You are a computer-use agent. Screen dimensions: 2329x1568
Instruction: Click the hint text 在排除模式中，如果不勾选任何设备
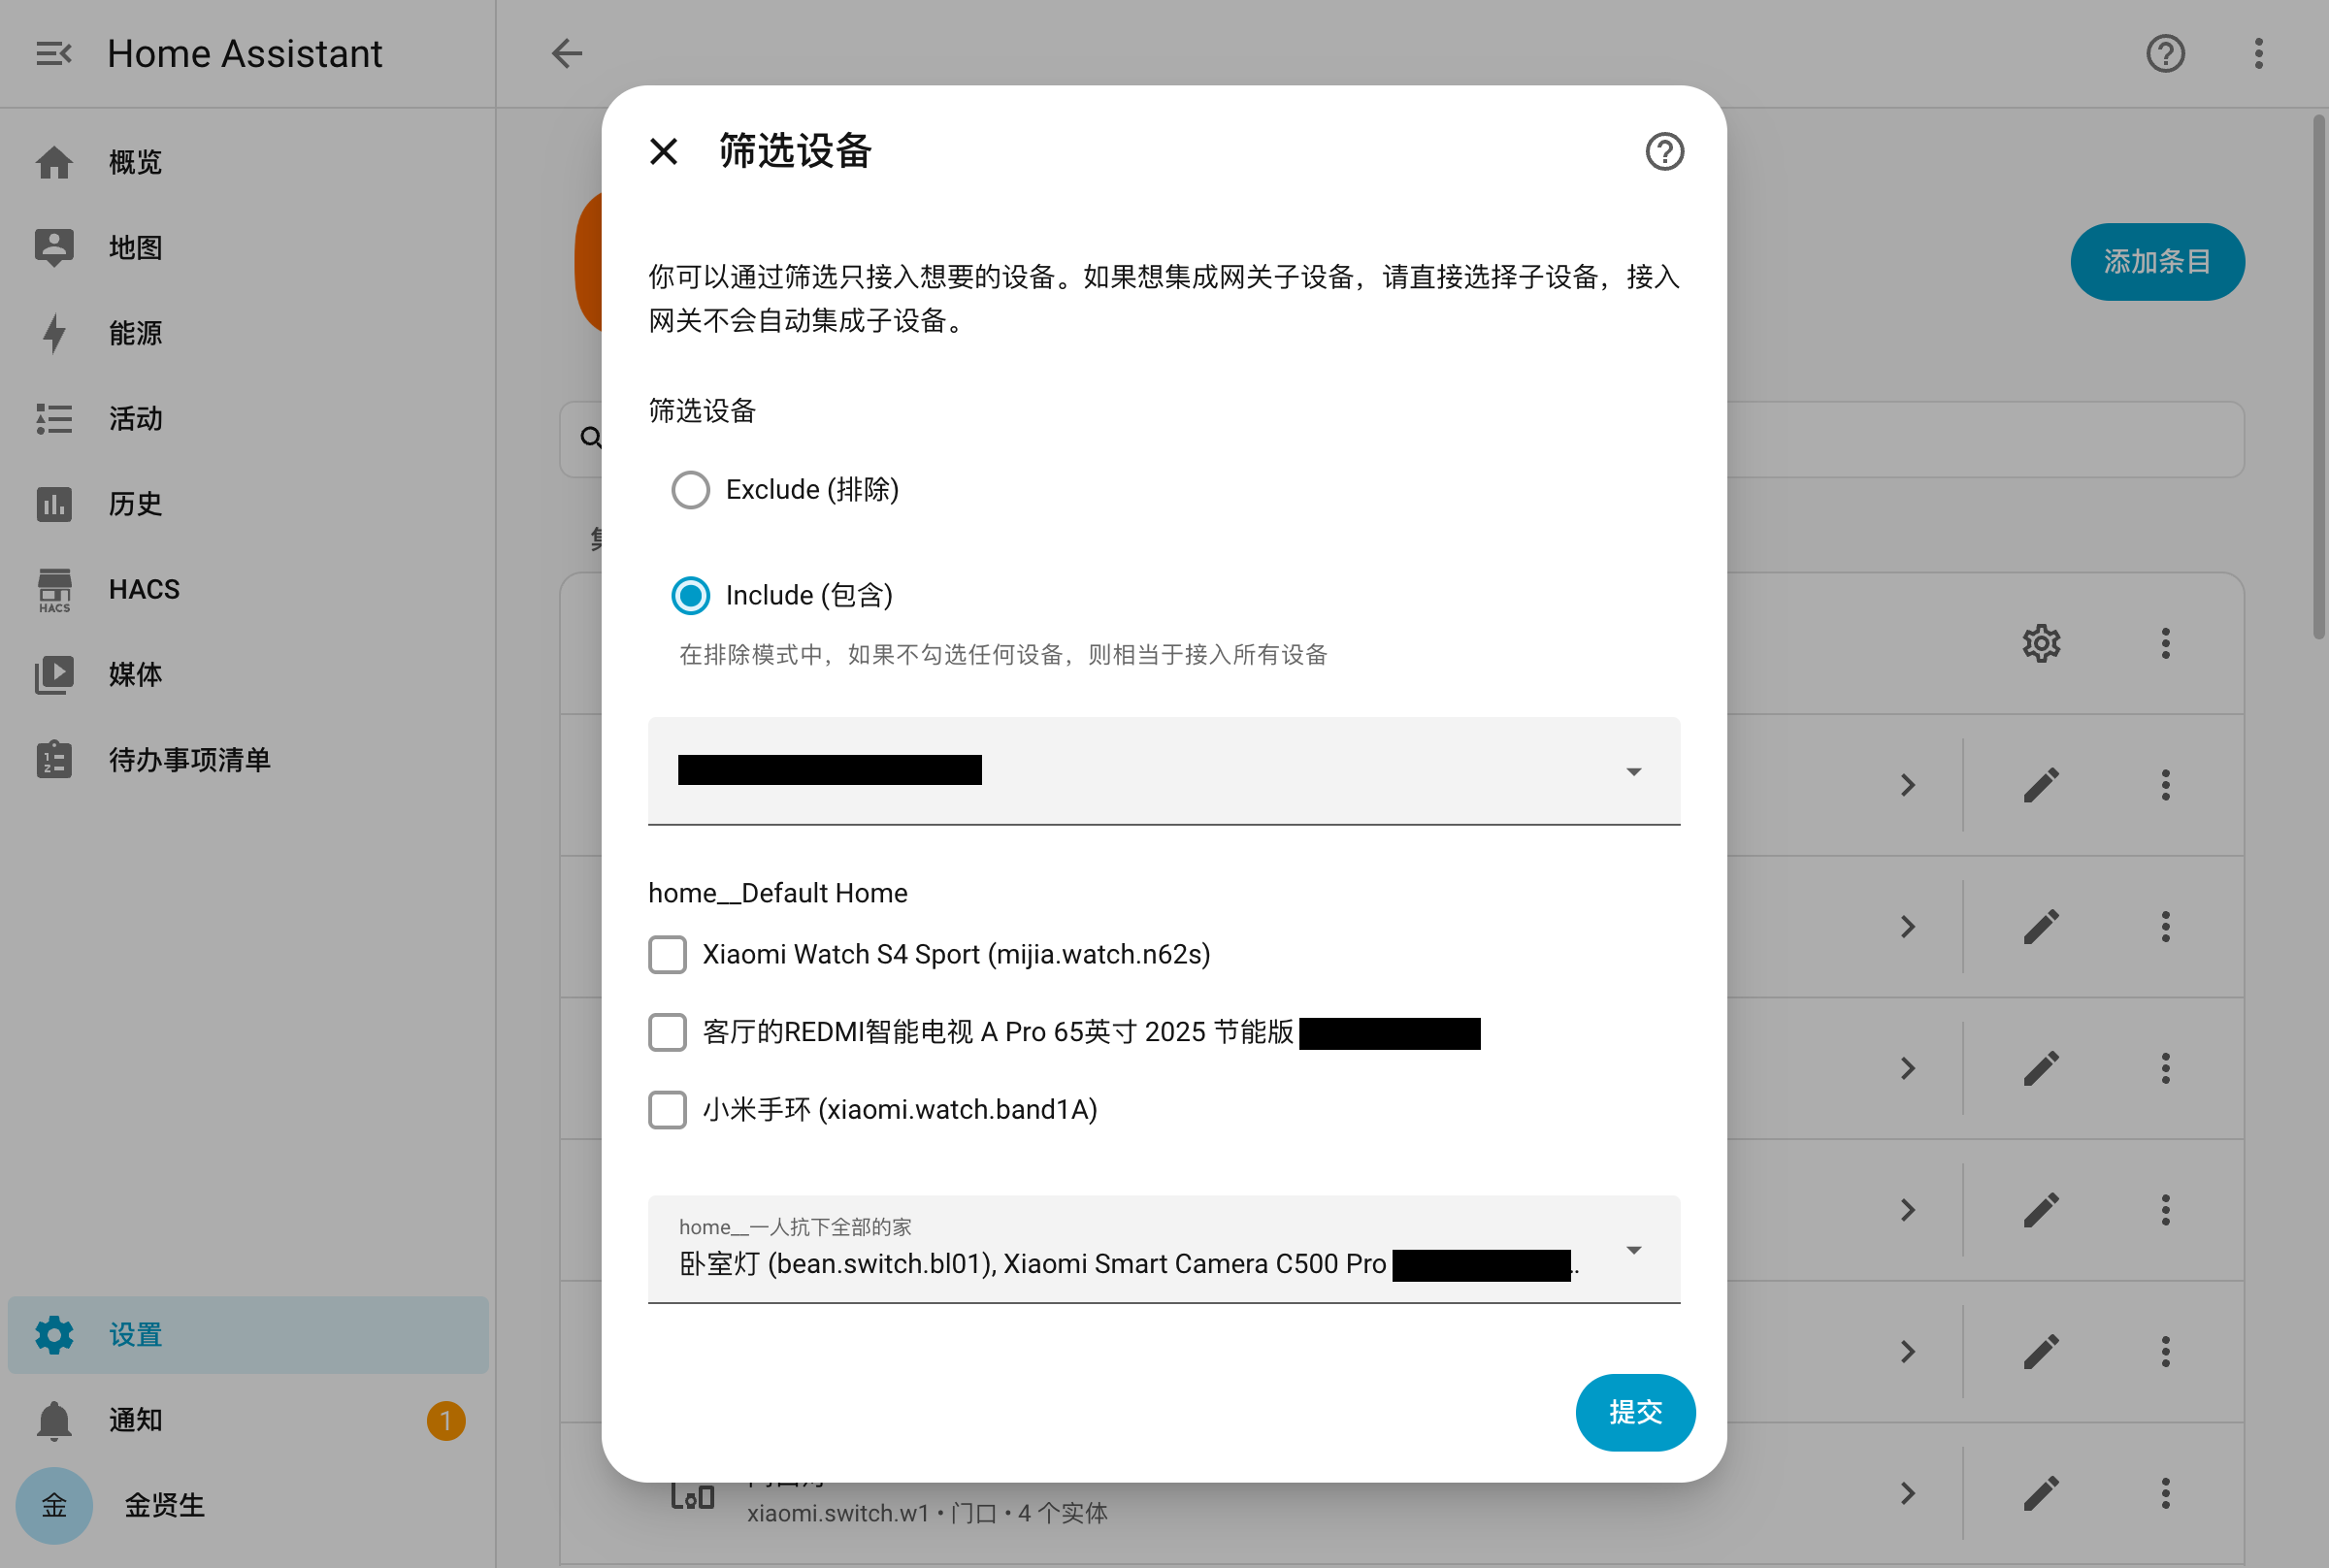[x=1003, y=655]
